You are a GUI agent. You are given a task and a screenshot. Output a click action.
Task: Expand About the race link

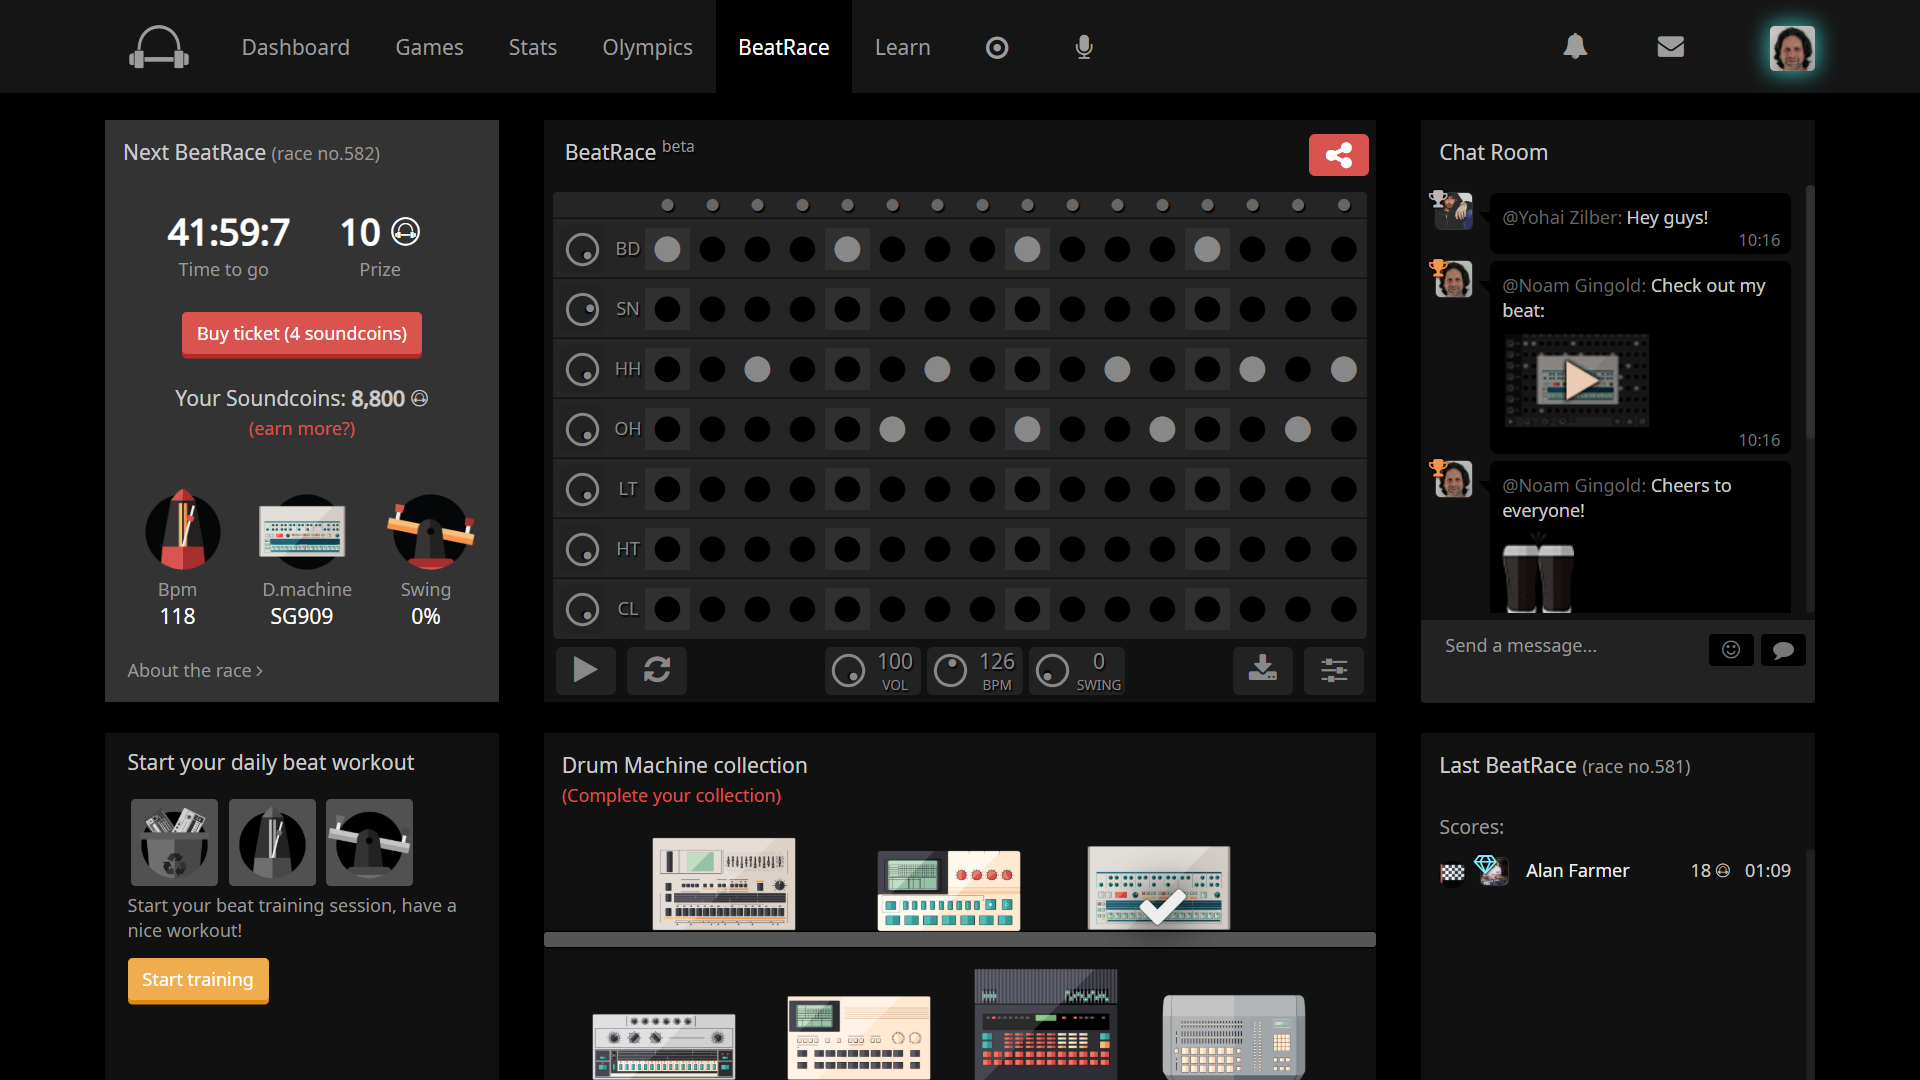pyautogui.click(x=195, y=671)
